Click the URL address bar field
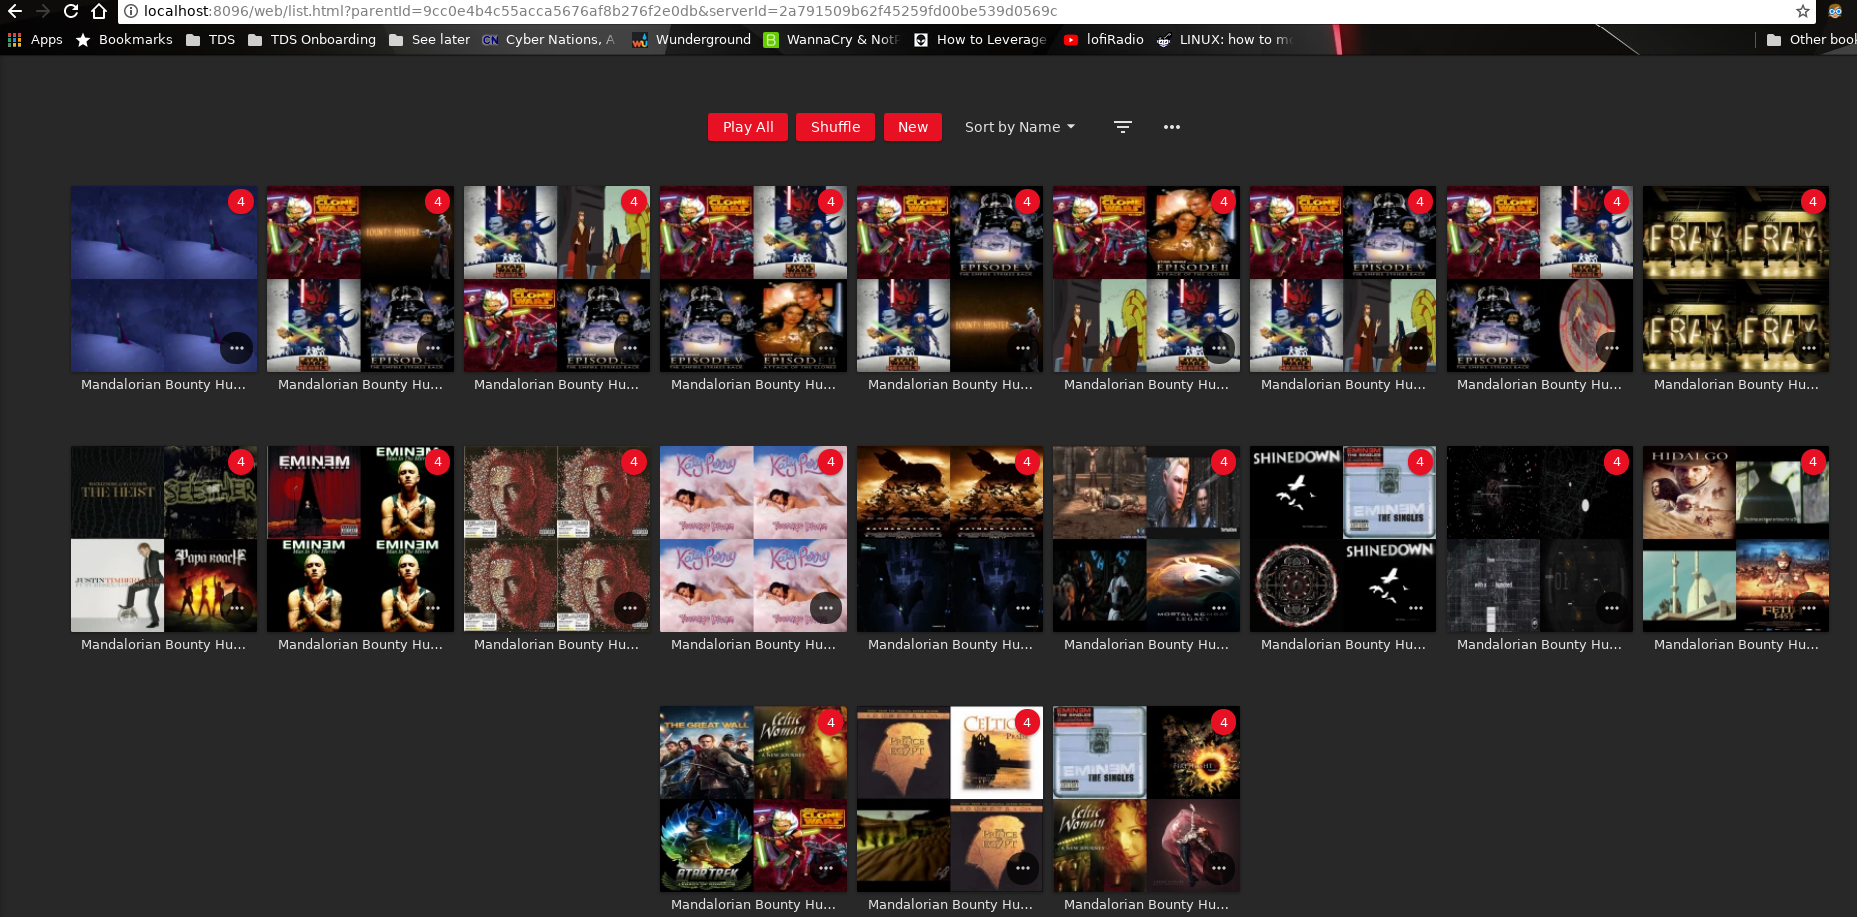The width and height of the screenshot is (1857, 917). 900,11
